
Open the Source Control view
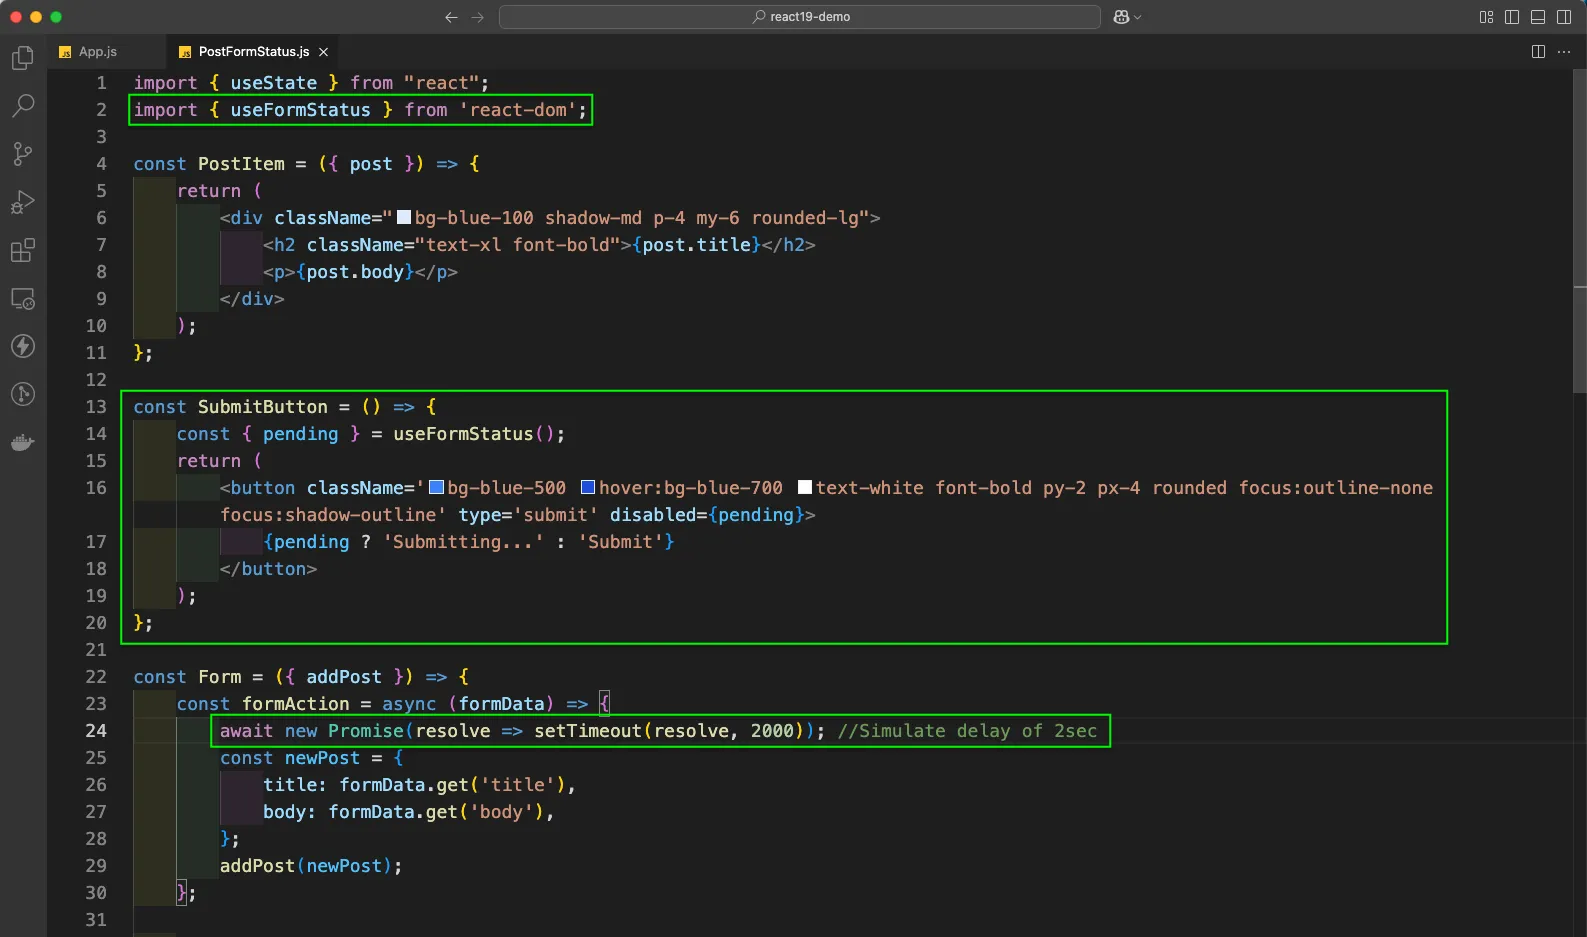click(23, 153)
